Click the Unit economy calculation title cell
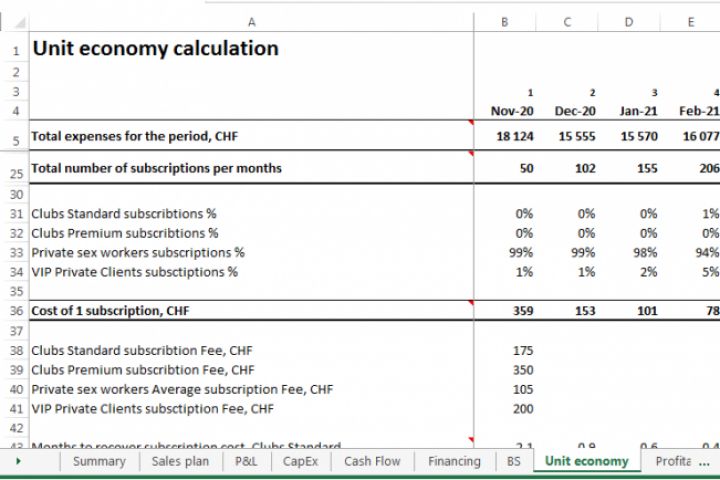 pyautogui.click(x=155, y=49)
